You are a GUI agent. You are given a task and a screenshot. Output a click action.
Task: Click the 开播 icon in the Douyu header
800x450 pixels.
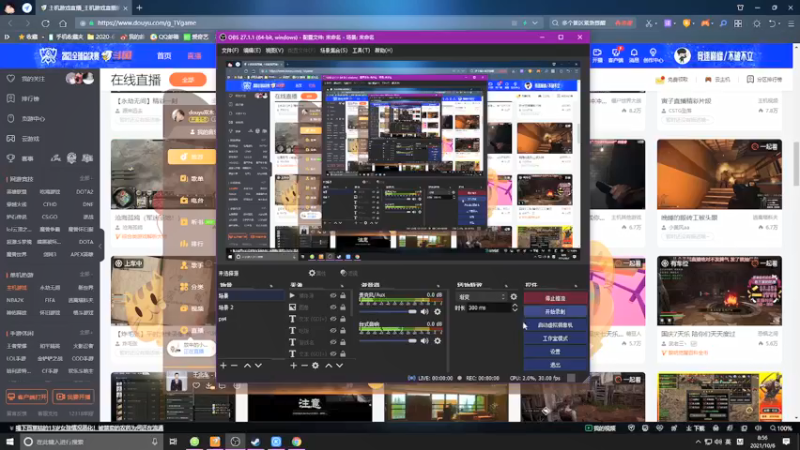pyautogui.click(x=597, y=56)
